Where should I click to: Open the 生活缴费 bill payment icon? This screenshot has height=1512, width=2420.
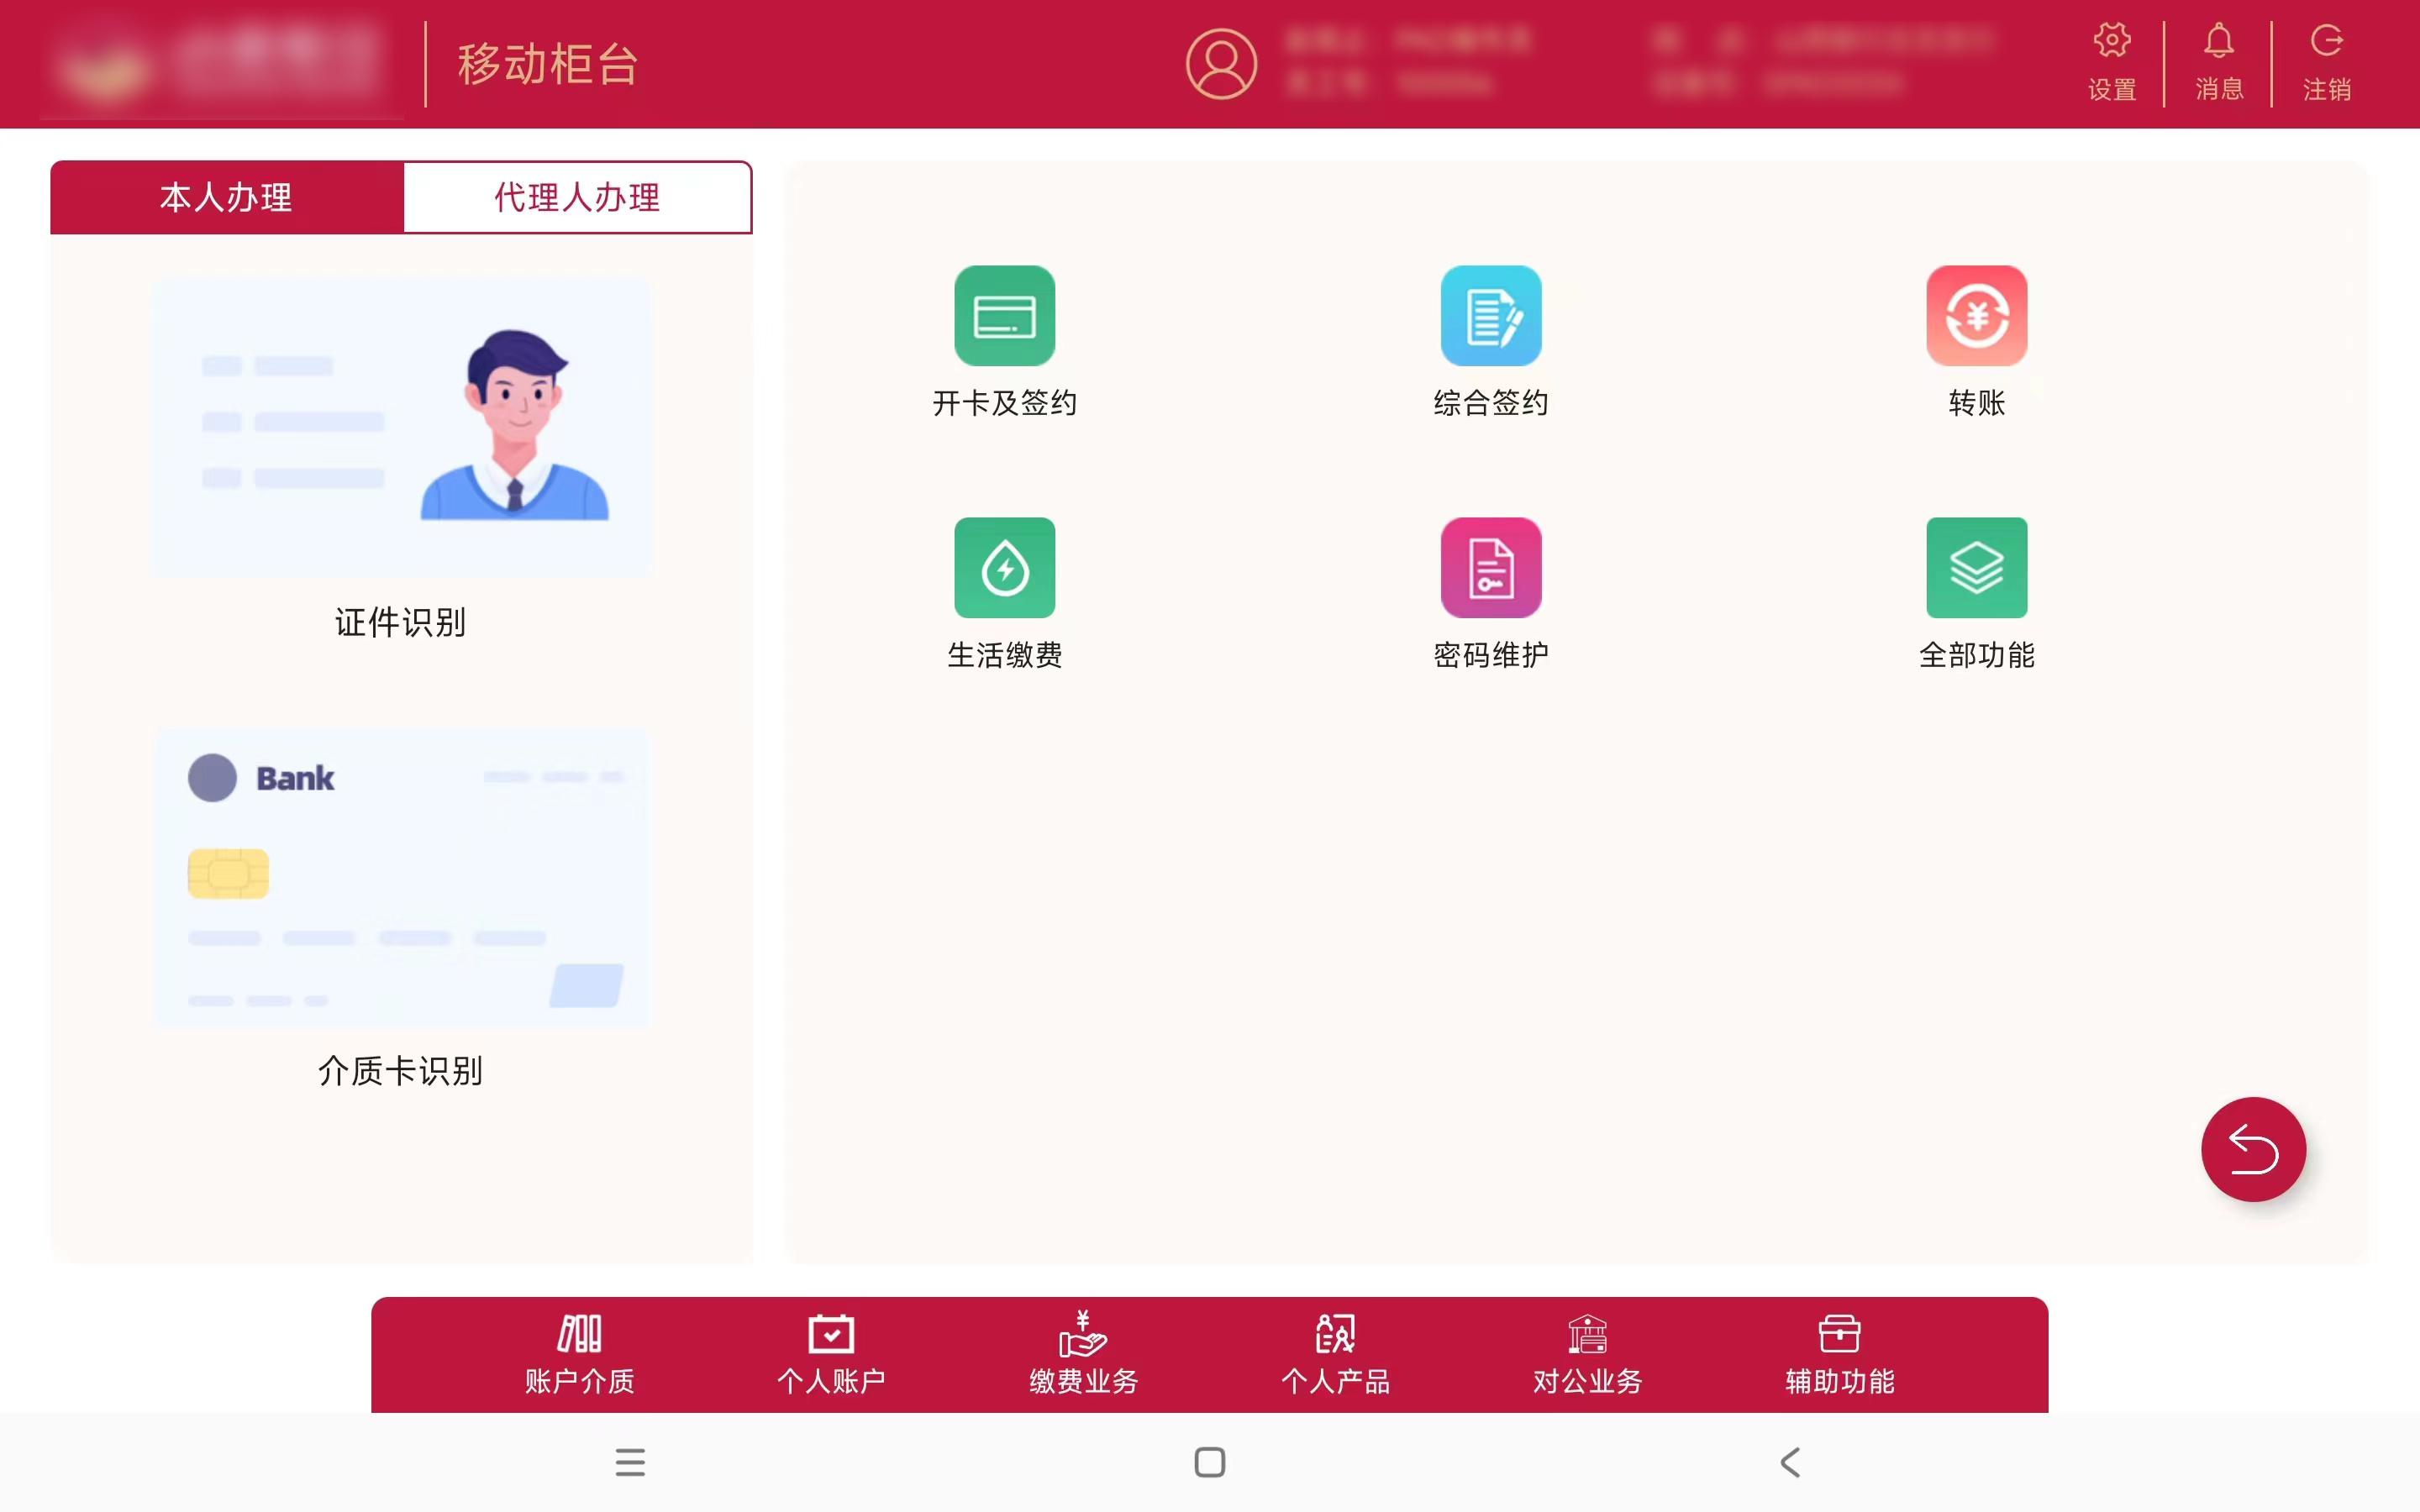click(x=1004, y=568)
